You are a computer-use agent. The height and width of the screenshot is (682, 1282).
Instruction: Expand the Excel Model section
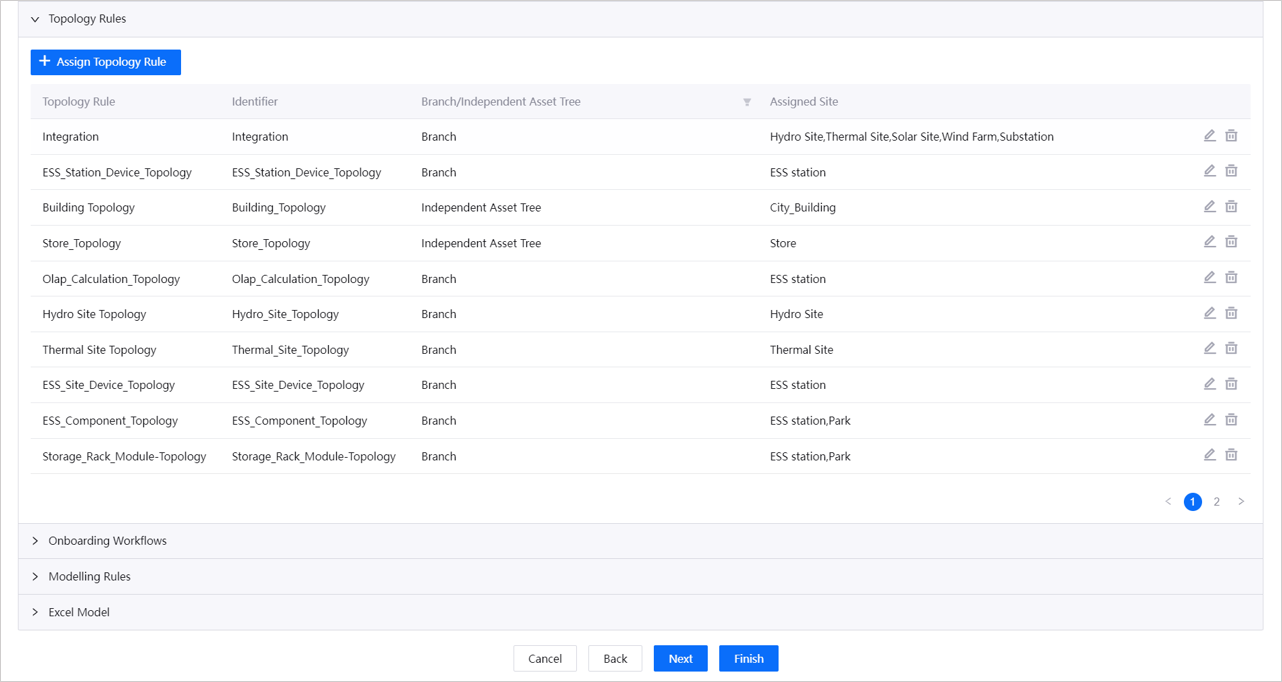pyautogui.click(x=35, y=612)
